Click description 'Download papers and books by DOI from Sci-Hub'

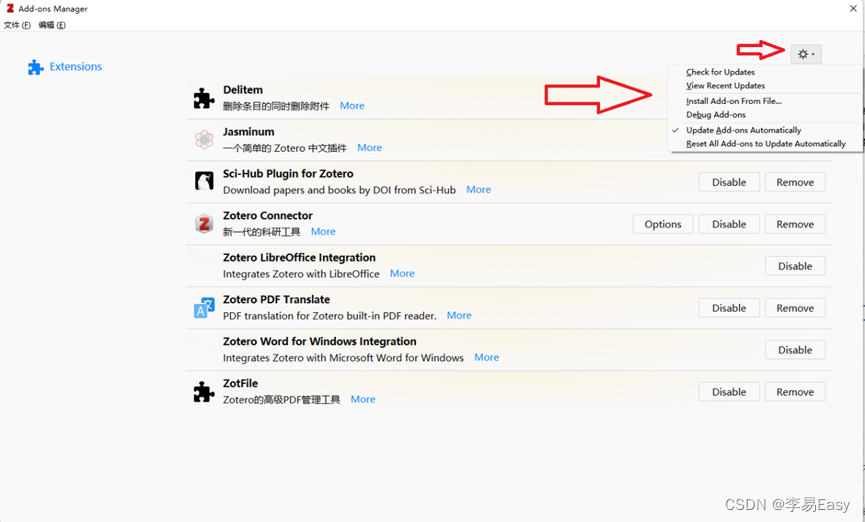tap(339, 190)
